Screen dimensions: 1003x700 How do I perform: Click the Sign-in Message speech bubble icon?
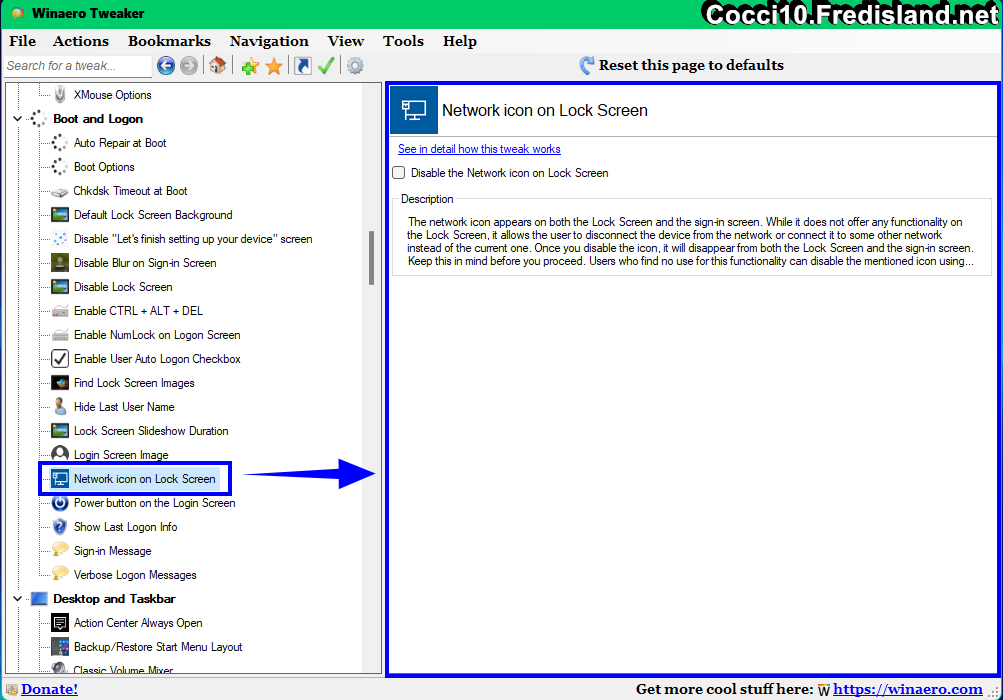pos(59,550)
